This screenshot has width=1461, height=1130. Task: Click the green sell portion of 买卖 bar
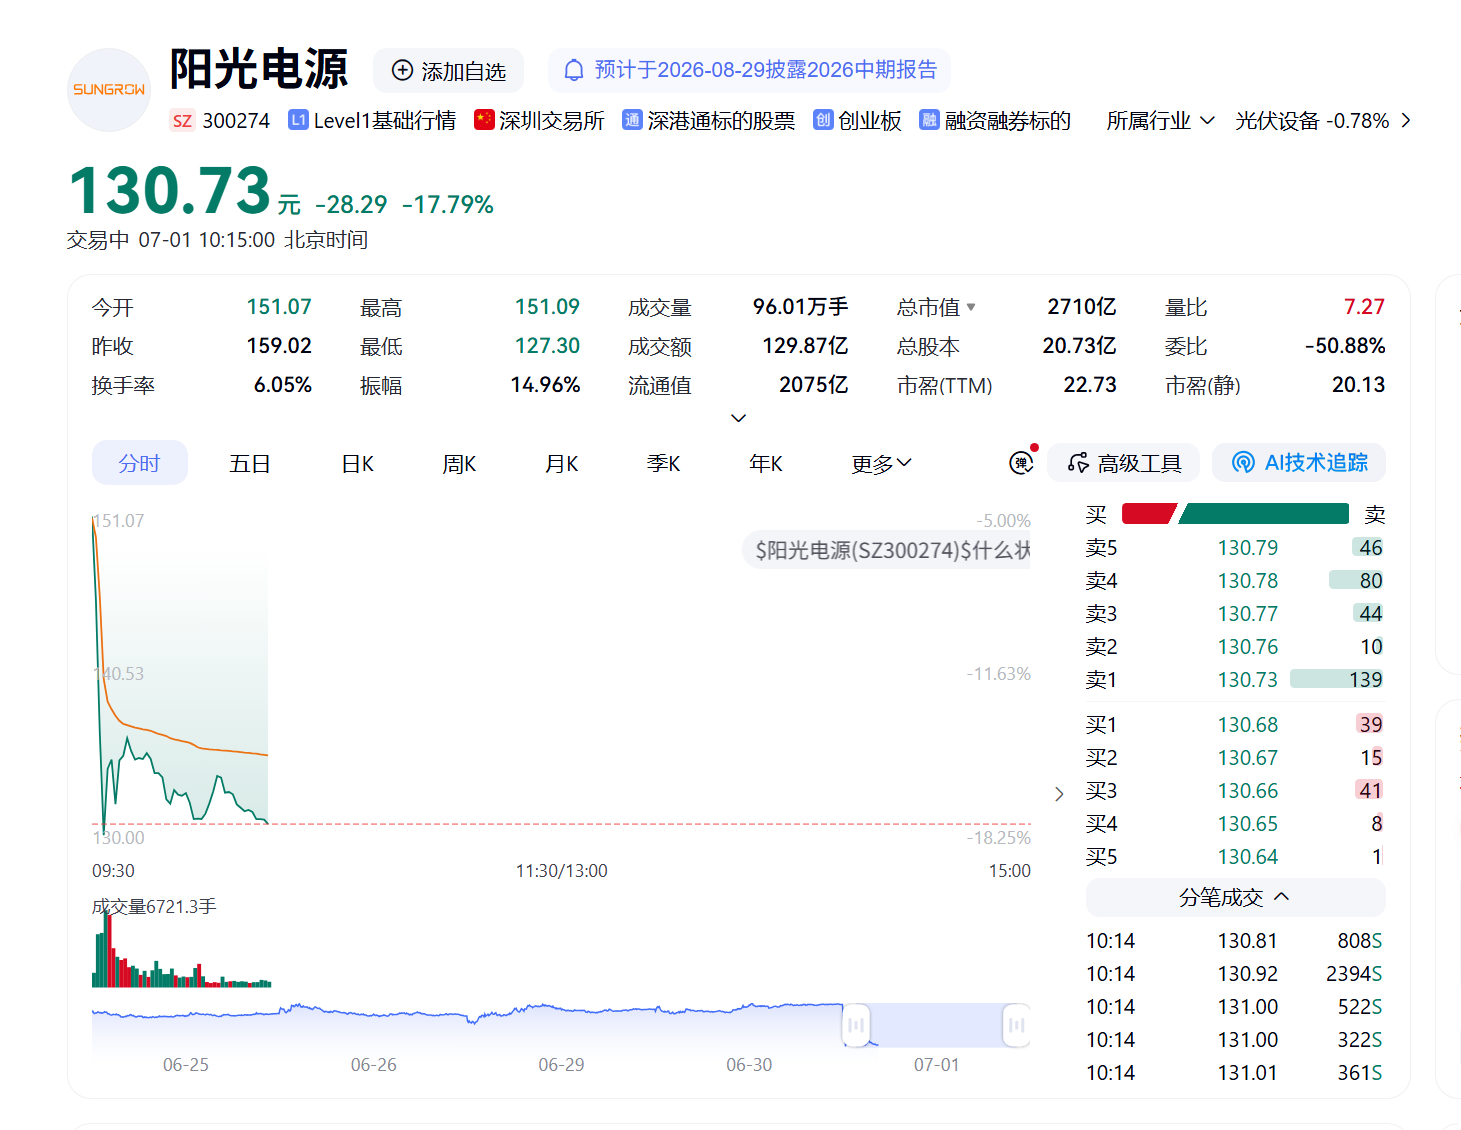point(1265,514)
